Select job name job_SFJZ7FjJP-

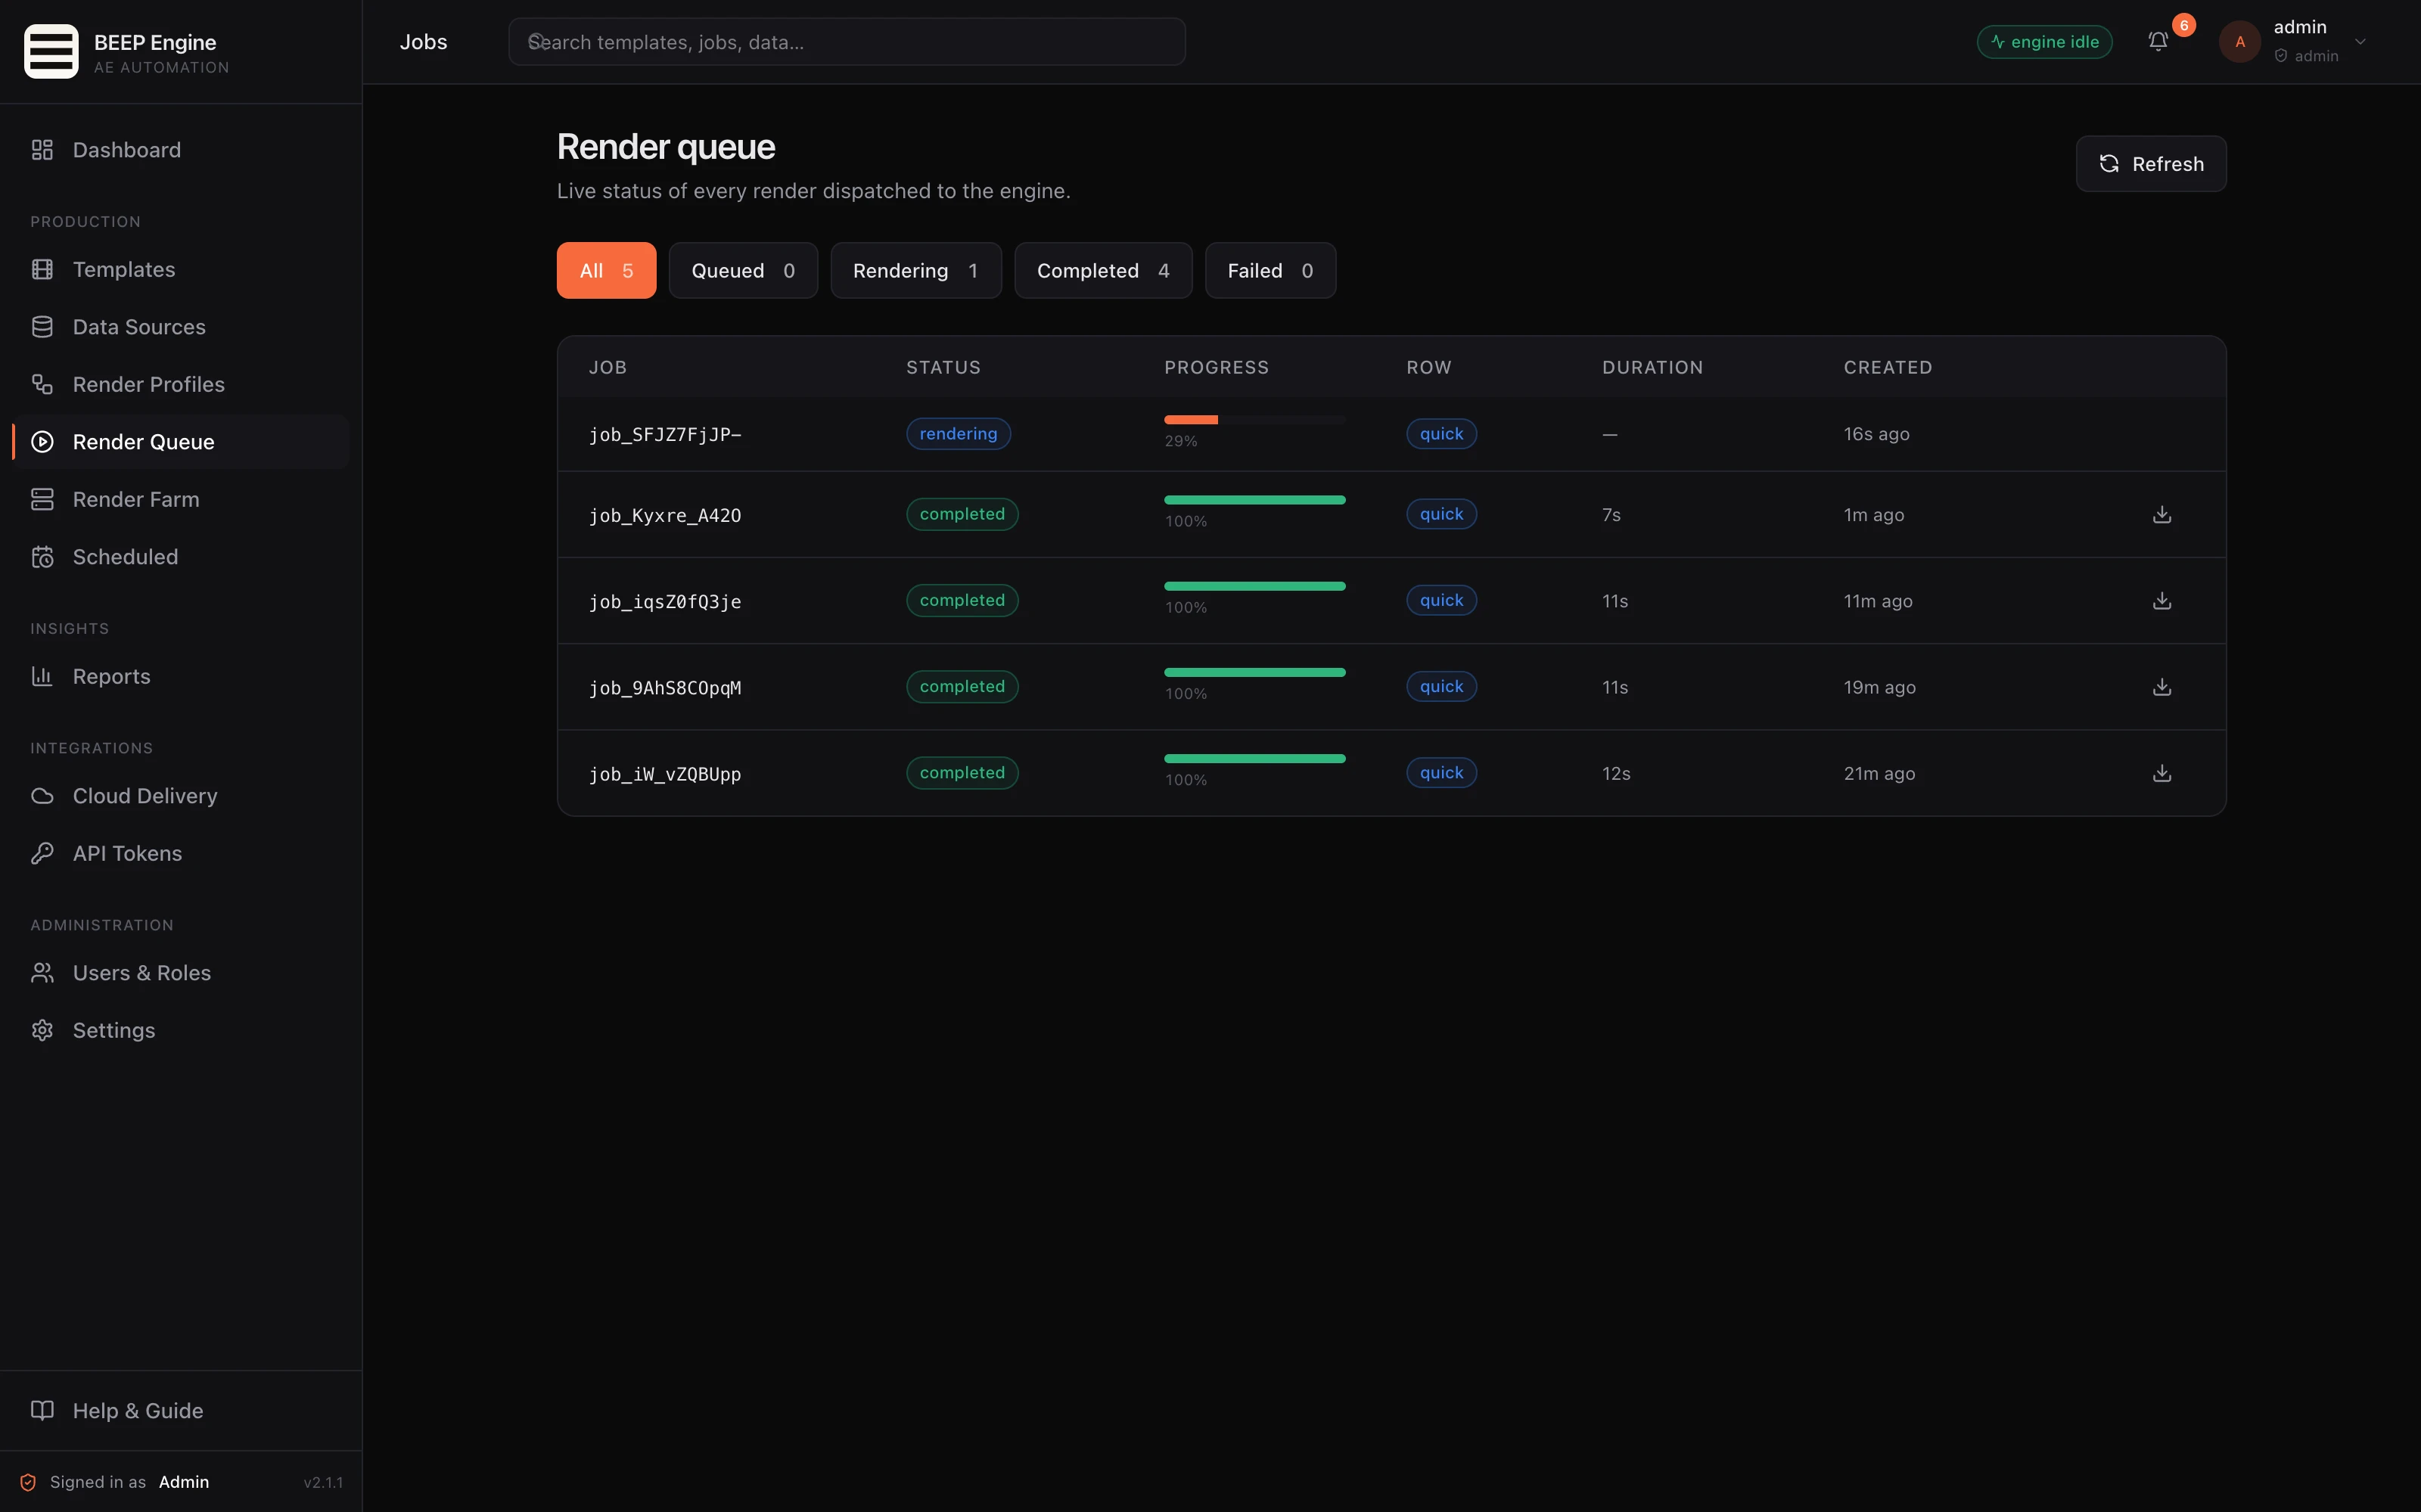tap(665, 435)
